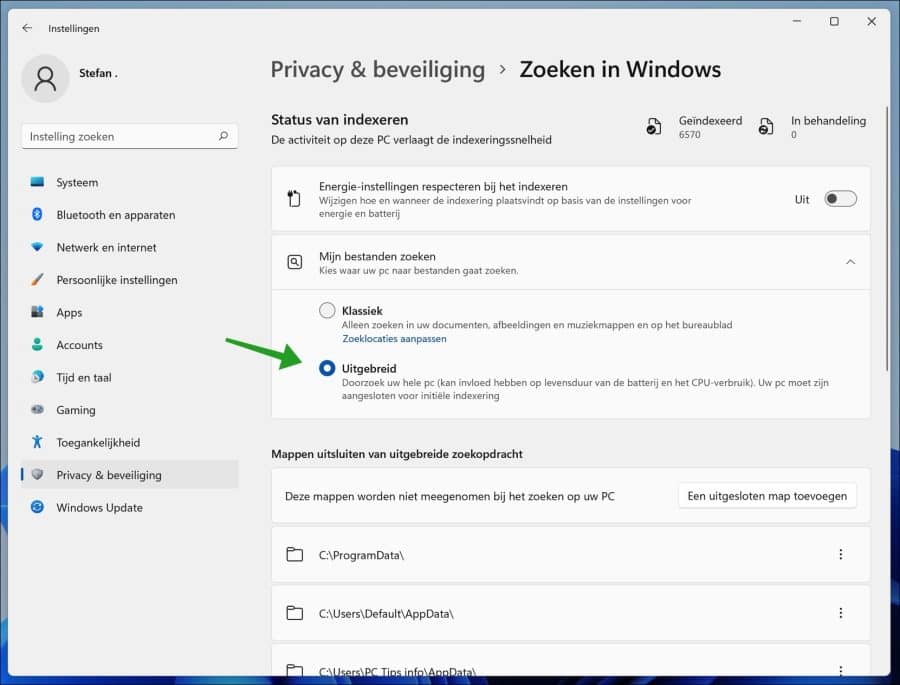Click Een uitgesloten map toevoegen button
Image resolution: width=900 pixels, height=685 pixels.
coord(767,496)
